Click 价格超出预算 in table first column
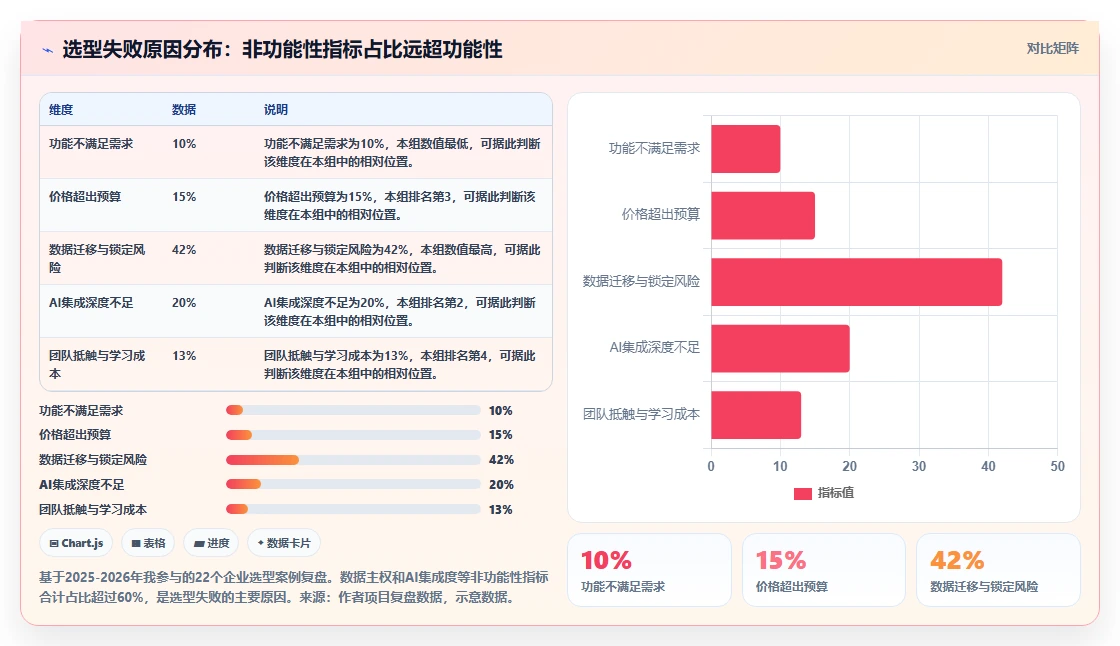 (85, 197)
